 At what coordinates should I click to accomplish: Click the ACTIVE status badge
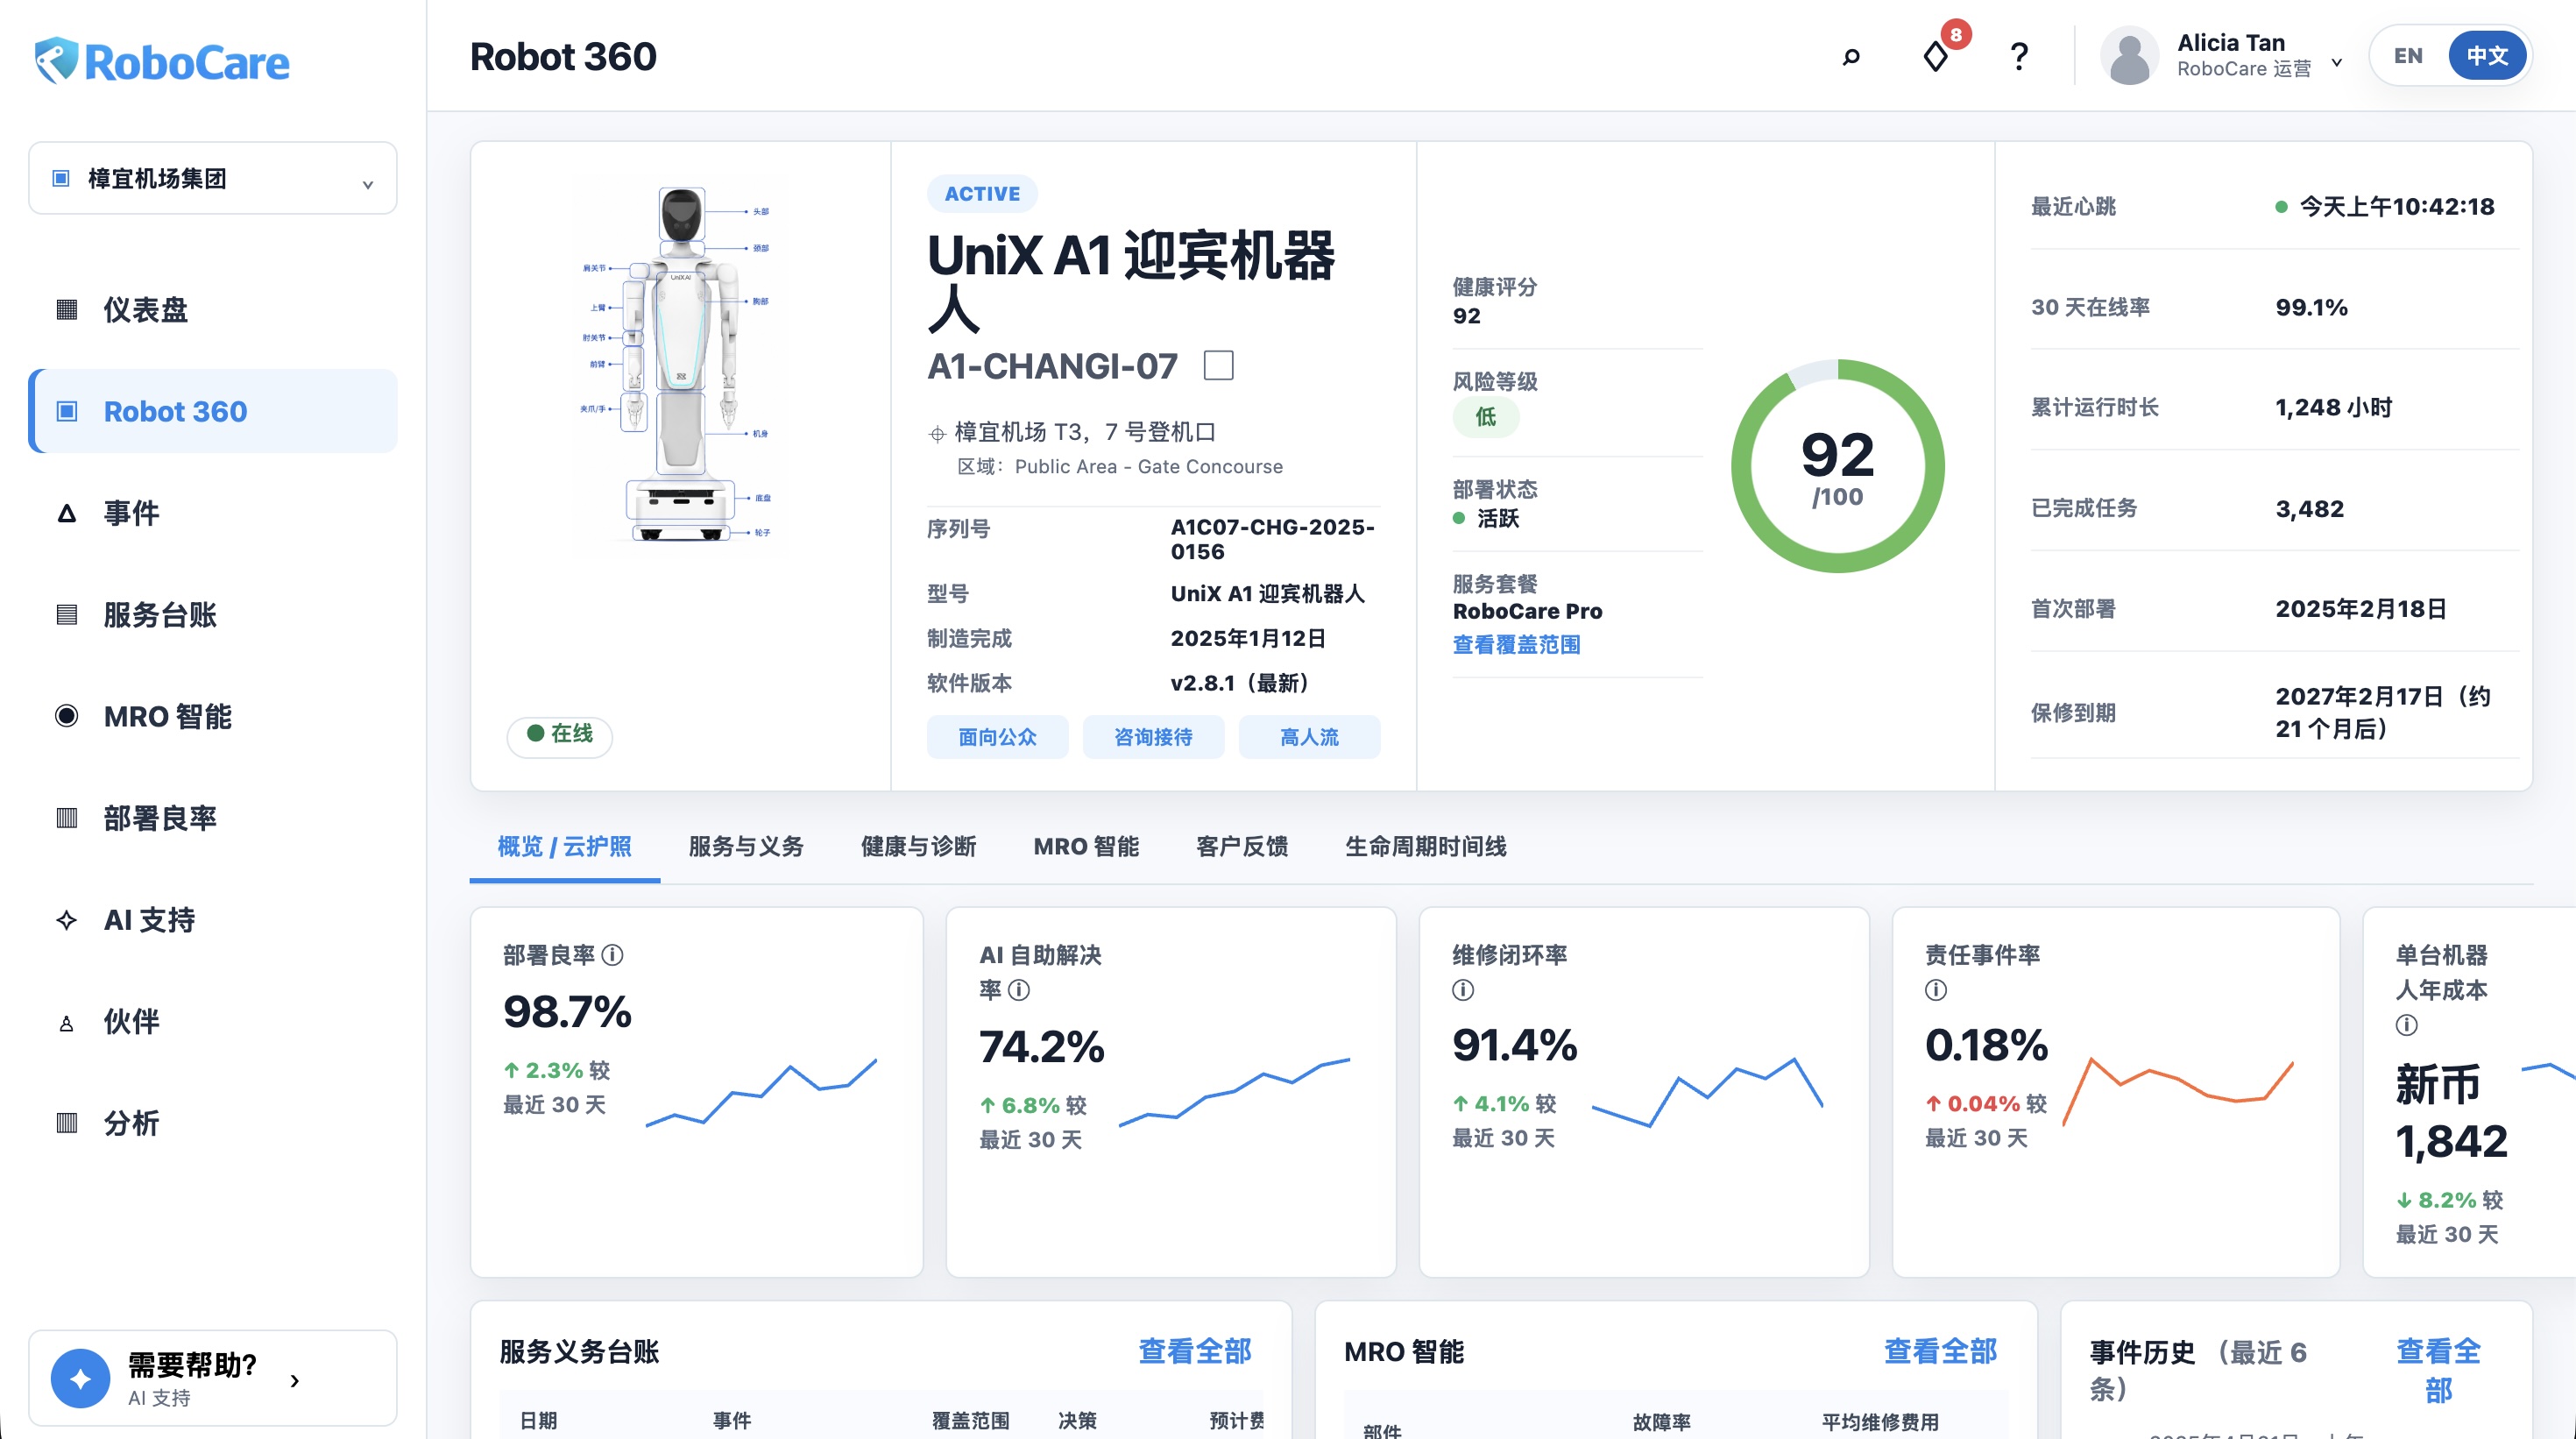pos(982,194)
